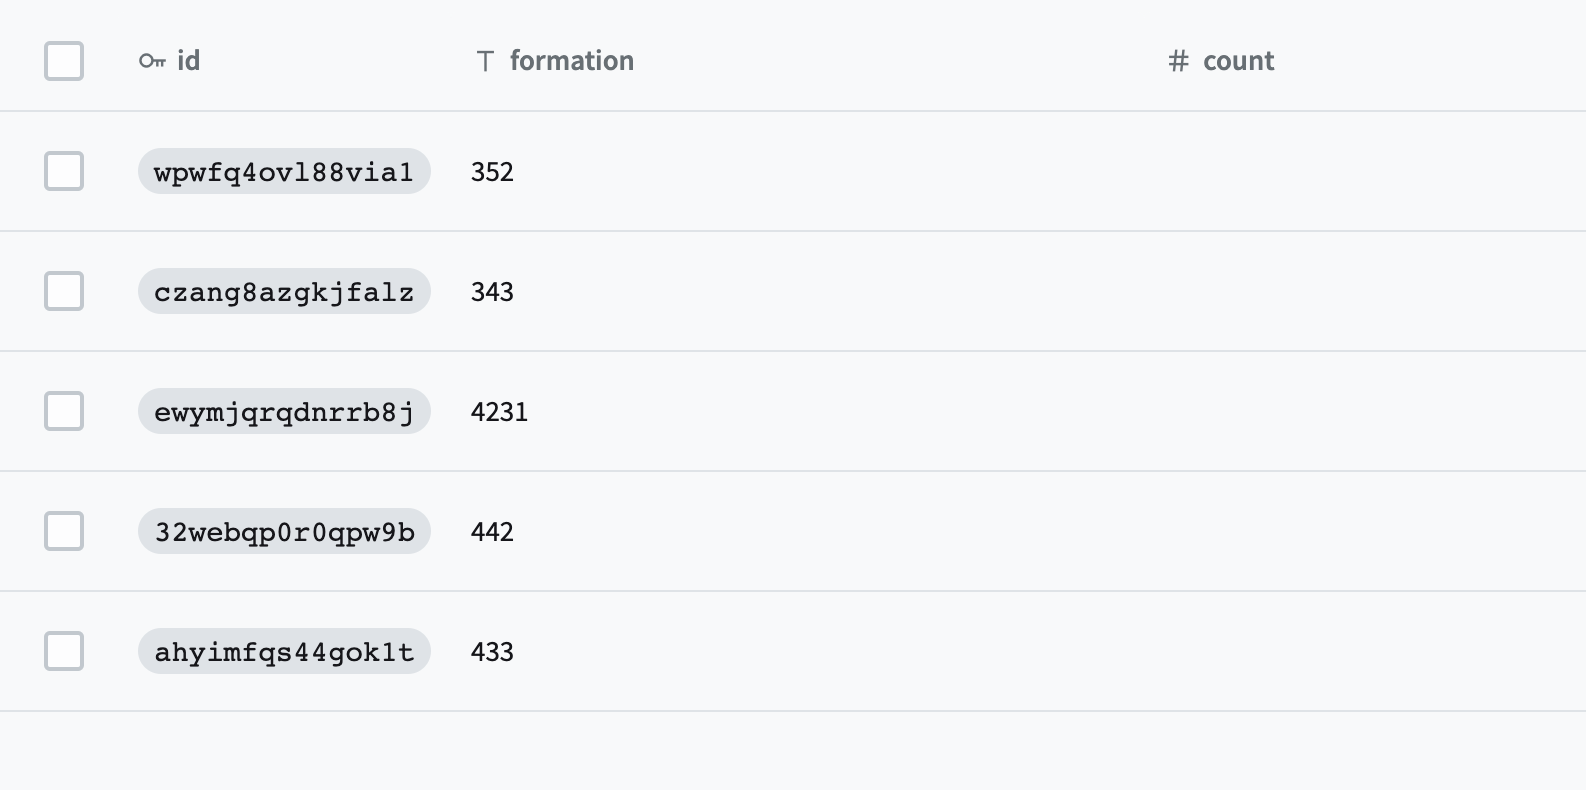The height and width of the screenshot is (790, 1586).
Task: Select the id badge ewymjqrqdnrrb8j
Action: tap(283, 411)
